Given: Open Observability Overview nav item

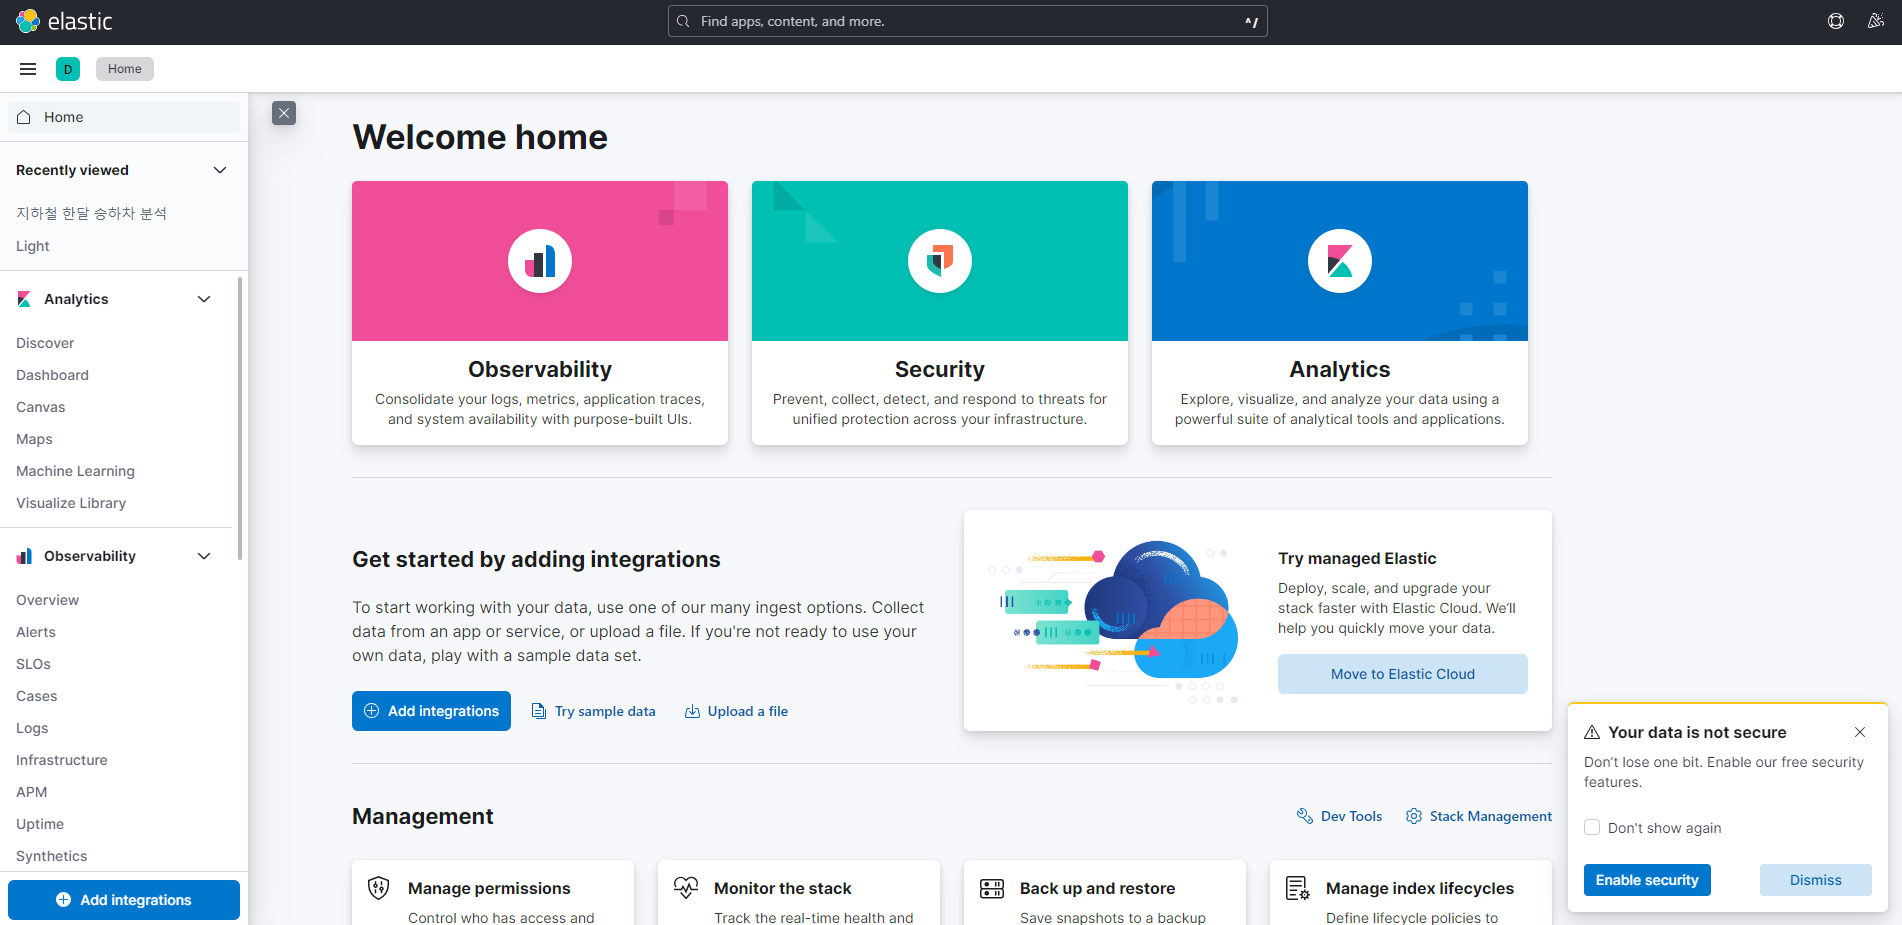Looking at the screenshot, I should click(47, 600).
